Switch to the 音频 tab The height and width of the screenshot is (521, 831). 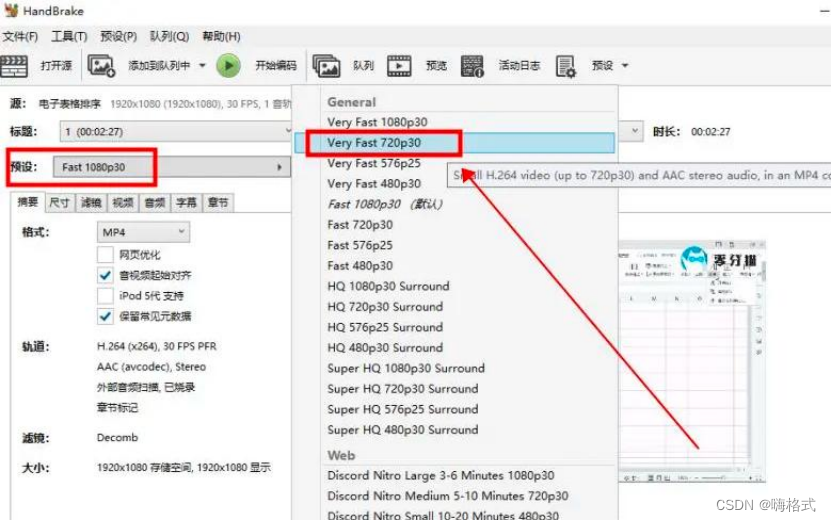(x=155, y=202)
